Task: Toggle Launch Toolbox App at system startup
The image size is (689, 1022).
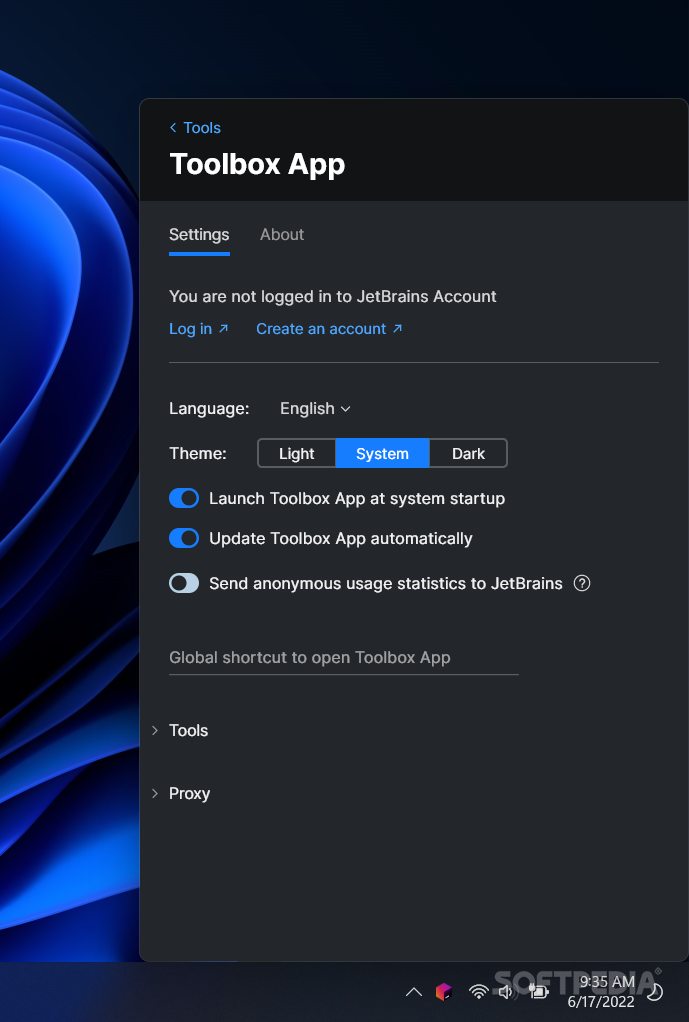Action: [x=184, y=499]
